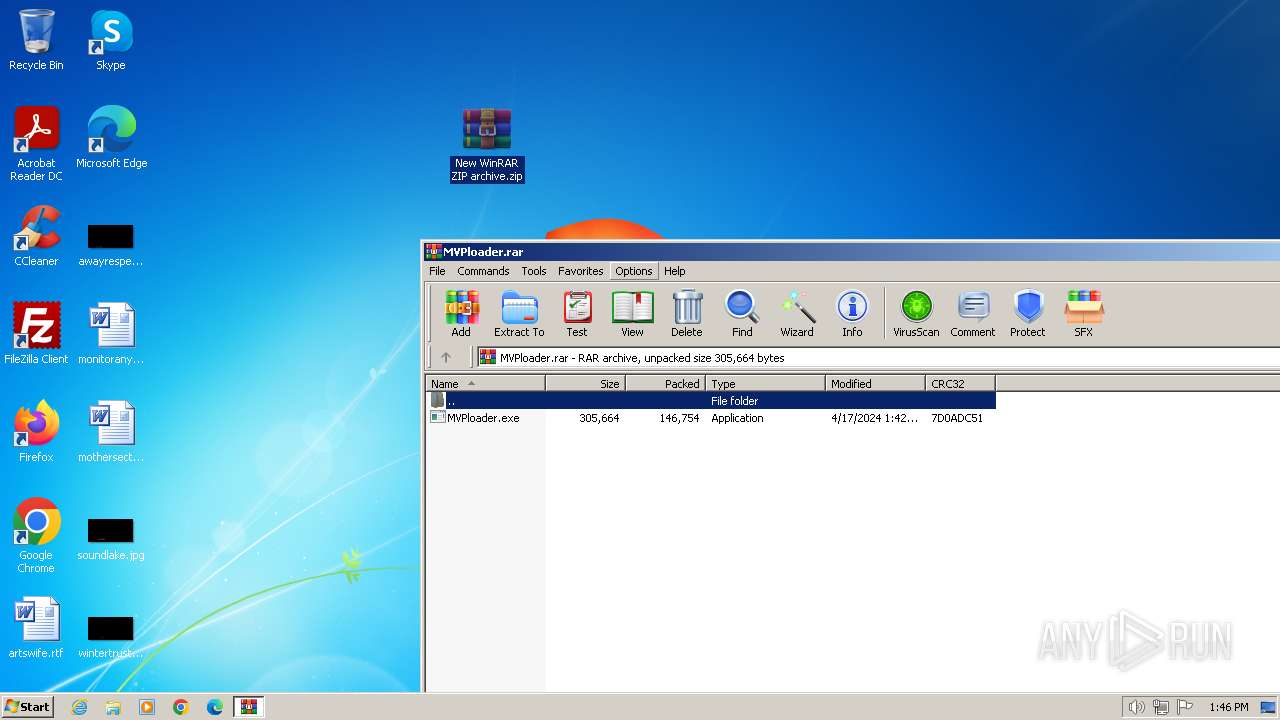Image resolution: width=1280 pixels, height=720 pixels.
Task: Sort file list by Modified column
Action: 876,384
